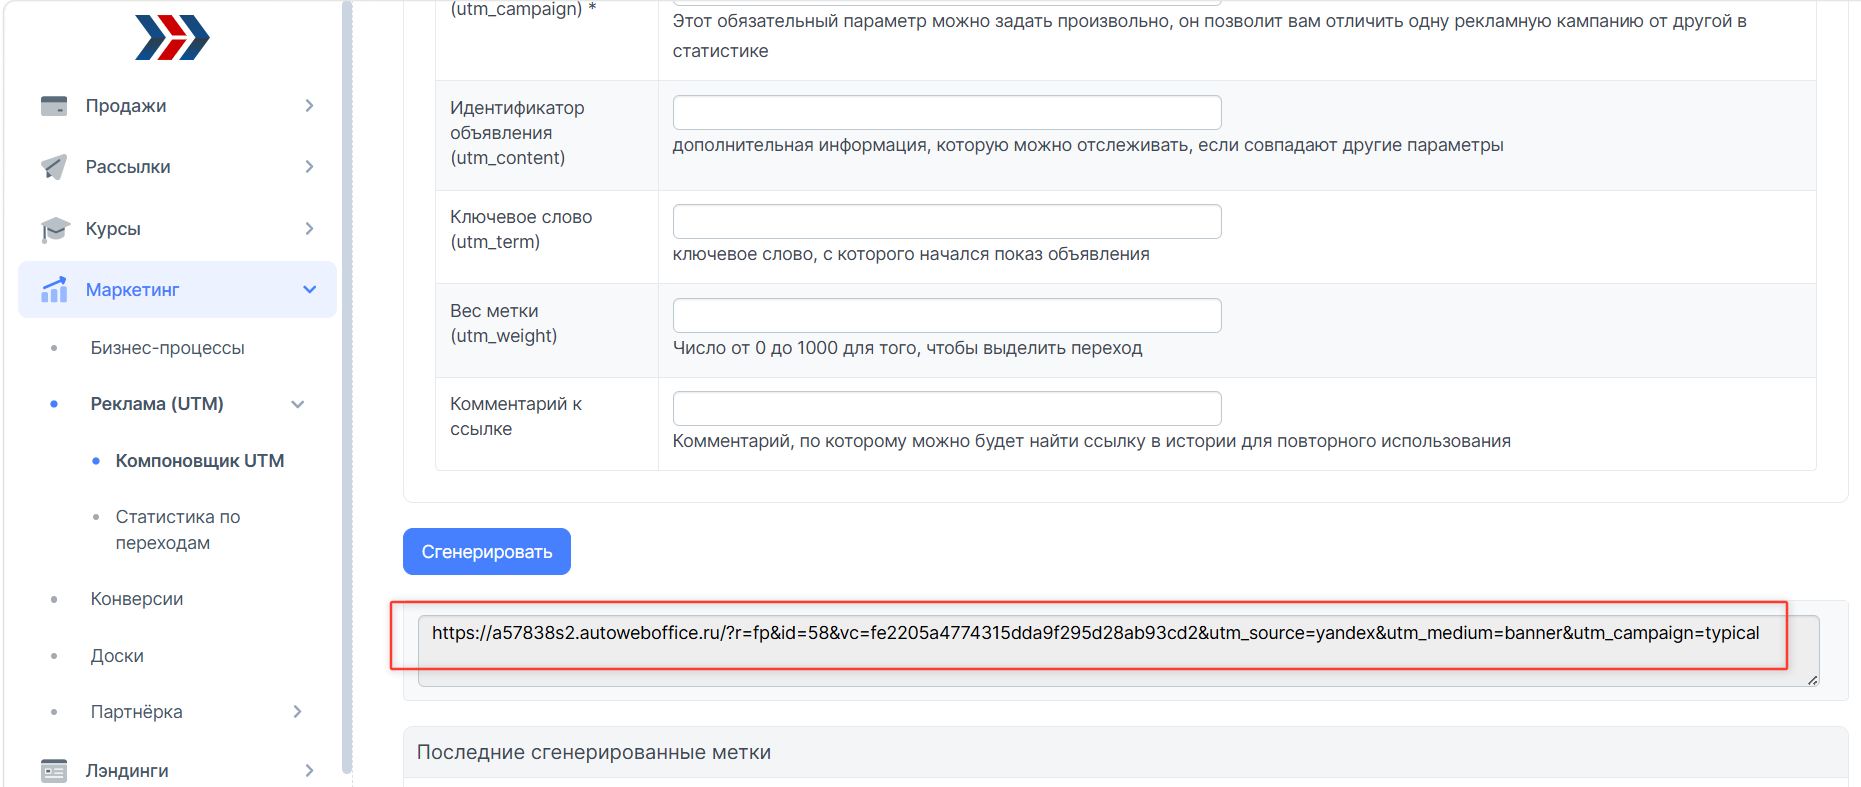Click the Курсы graduation cap icon

tap(54, 229)
